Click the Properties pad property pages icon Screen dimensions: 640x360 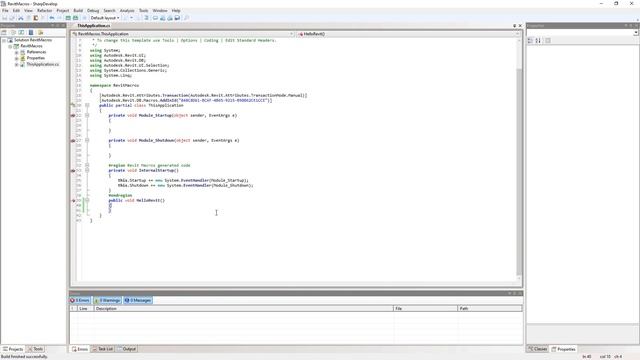[548, 40]
